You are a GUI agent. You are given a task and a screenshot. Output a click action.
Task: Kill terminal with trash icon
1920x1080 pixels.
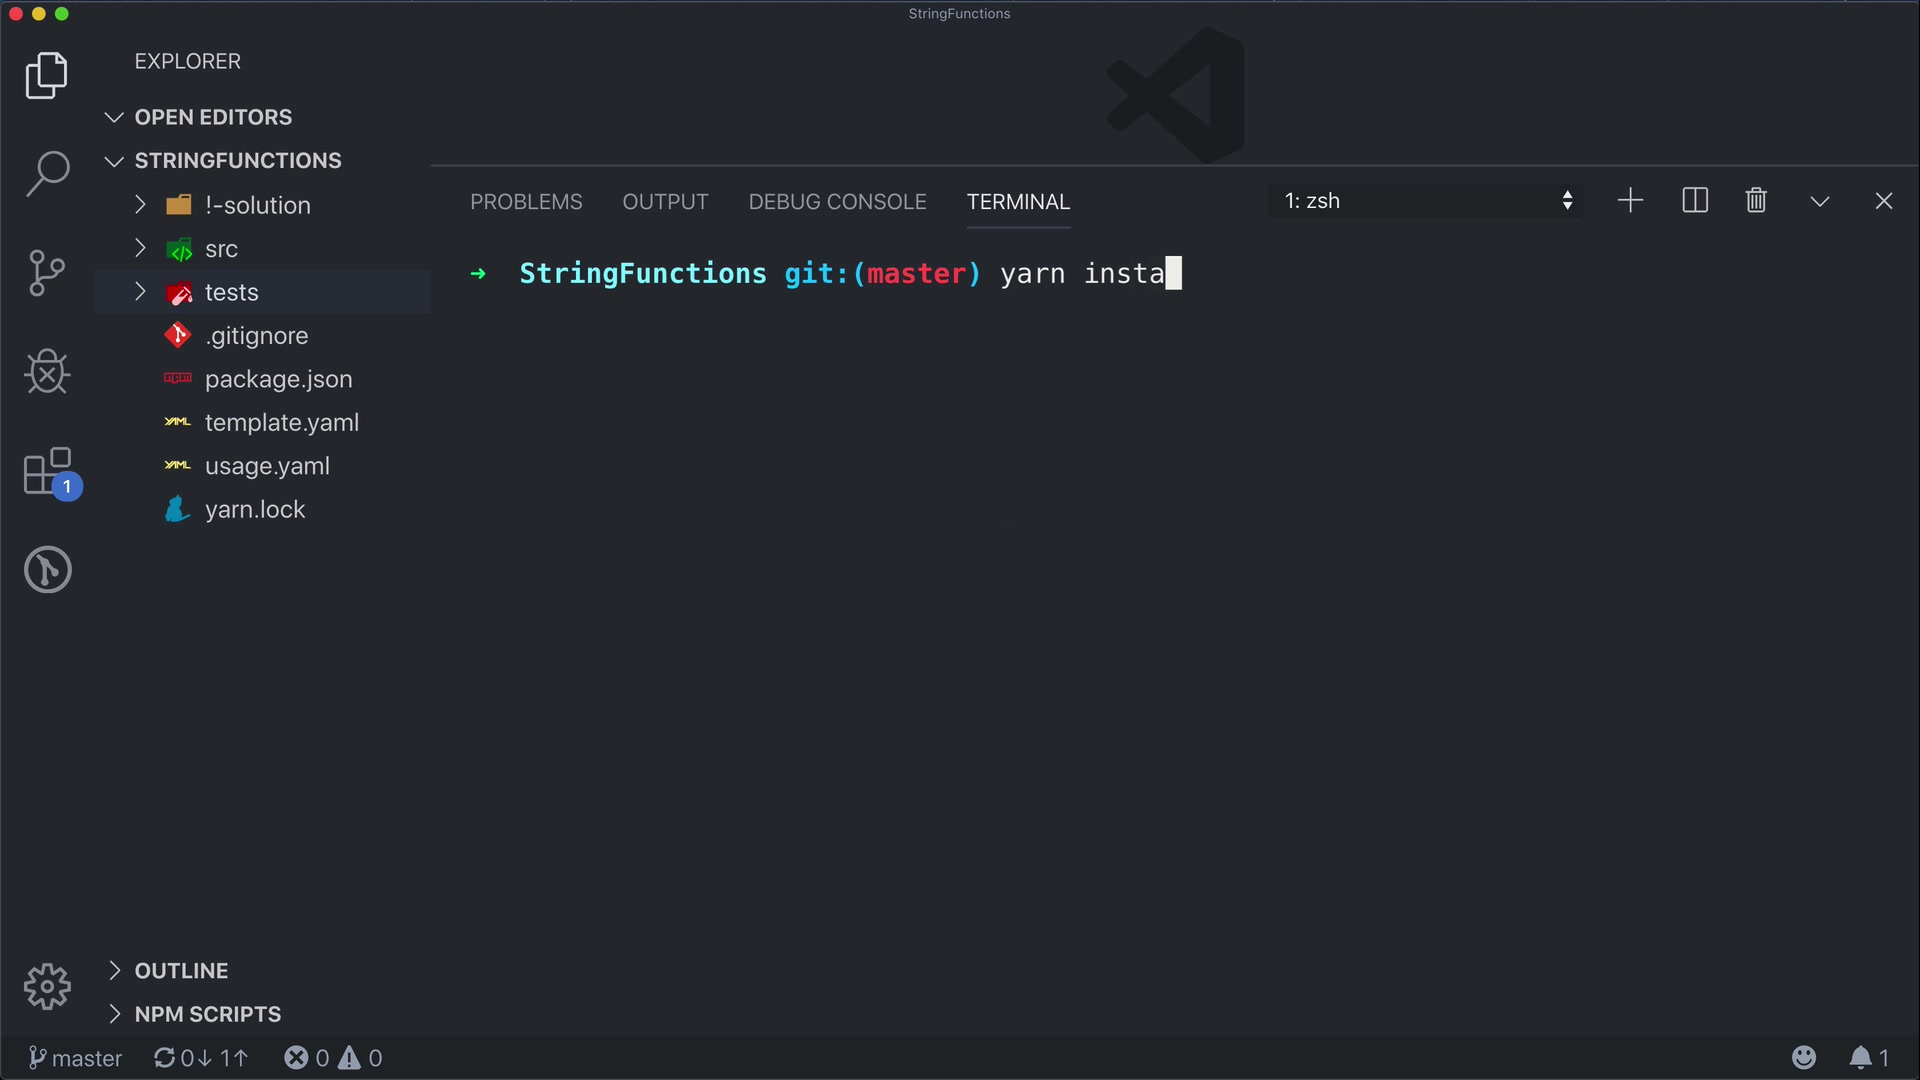[x=1756, y=201]
